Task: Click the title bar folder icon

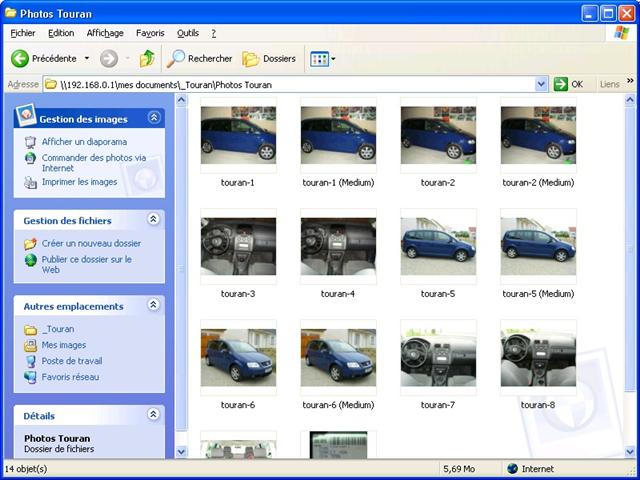Action: 10,13
